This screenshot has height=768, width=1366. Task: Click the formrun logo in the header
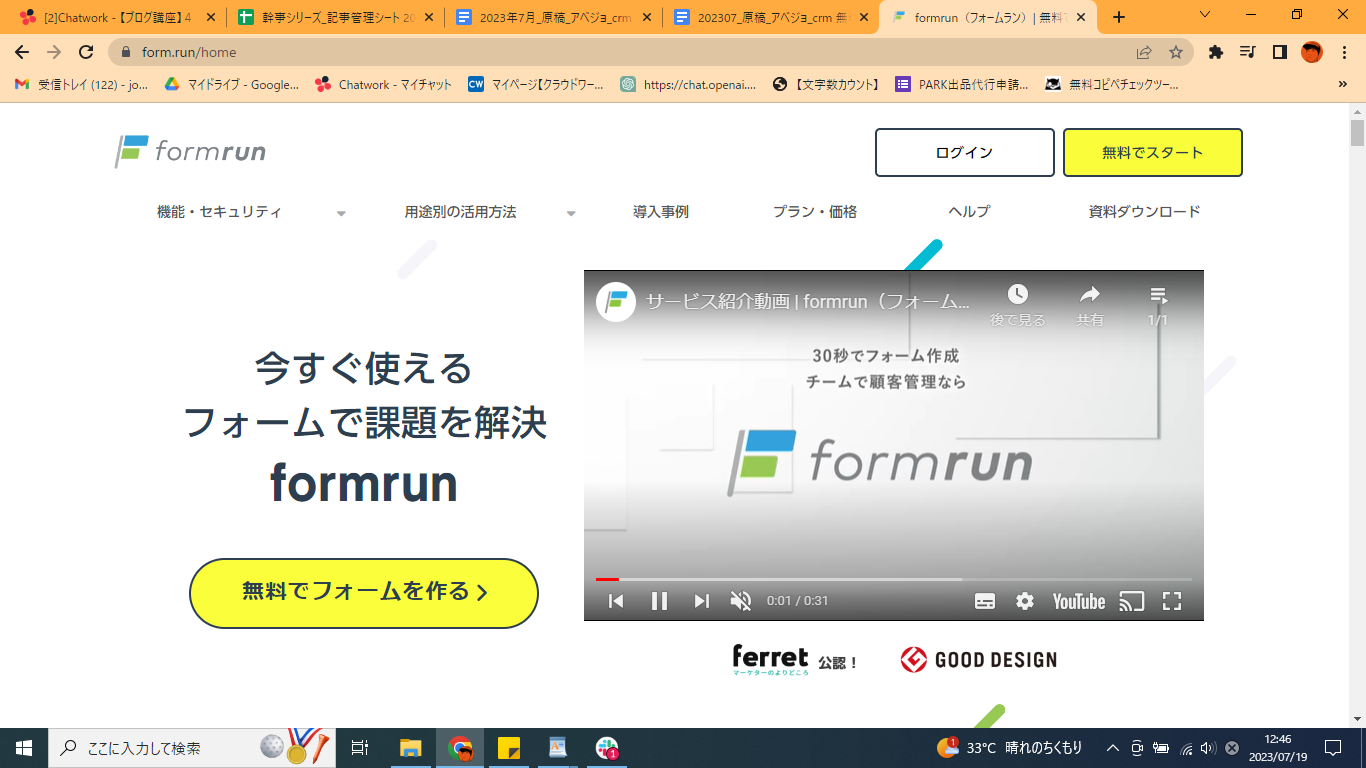click(190, 151)
